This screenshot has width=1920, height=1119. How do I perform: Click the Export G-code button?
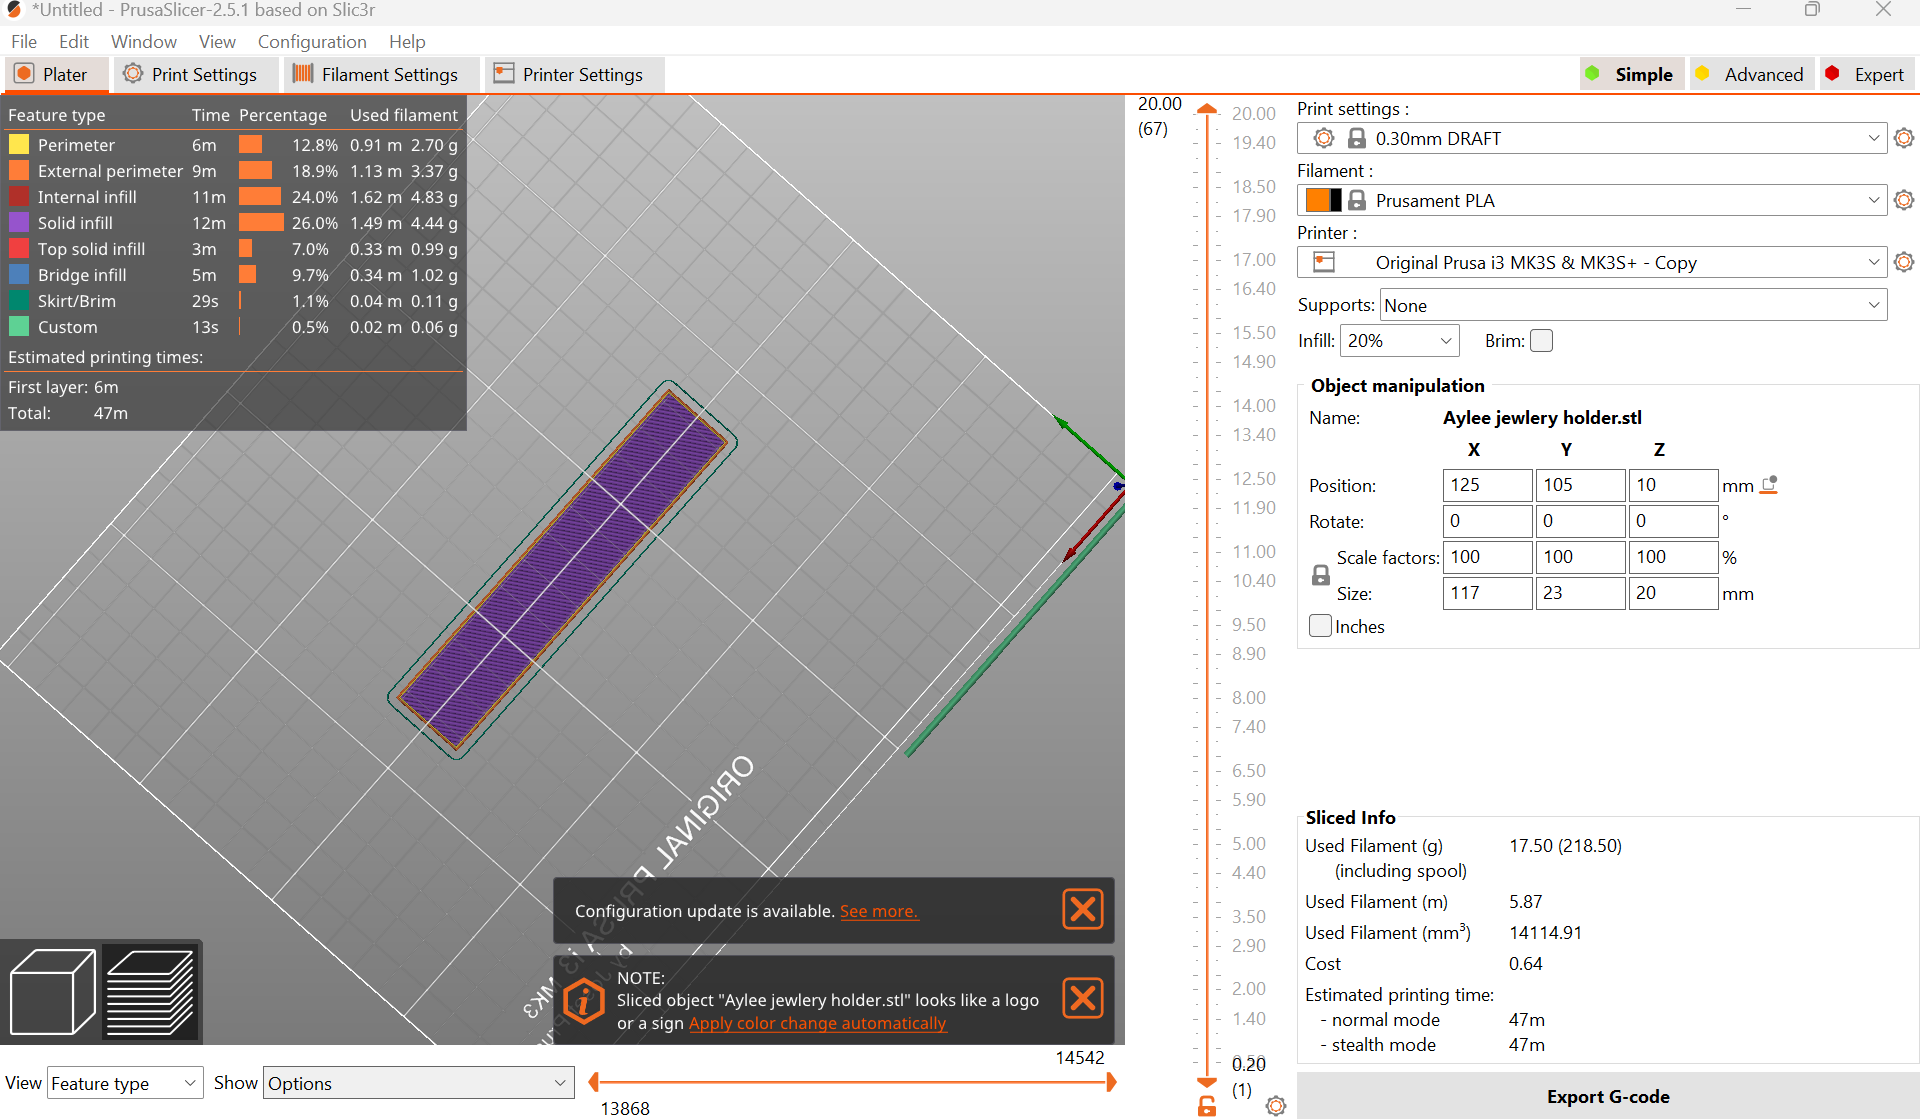coord(1607,1096)
